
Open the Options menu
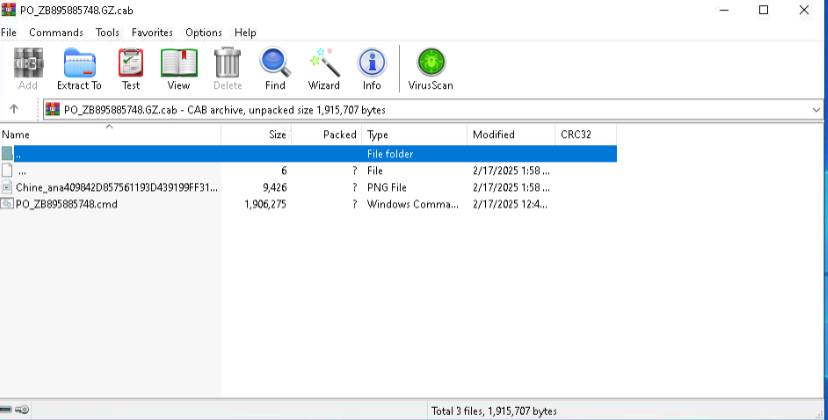click(x=203, y=33)
